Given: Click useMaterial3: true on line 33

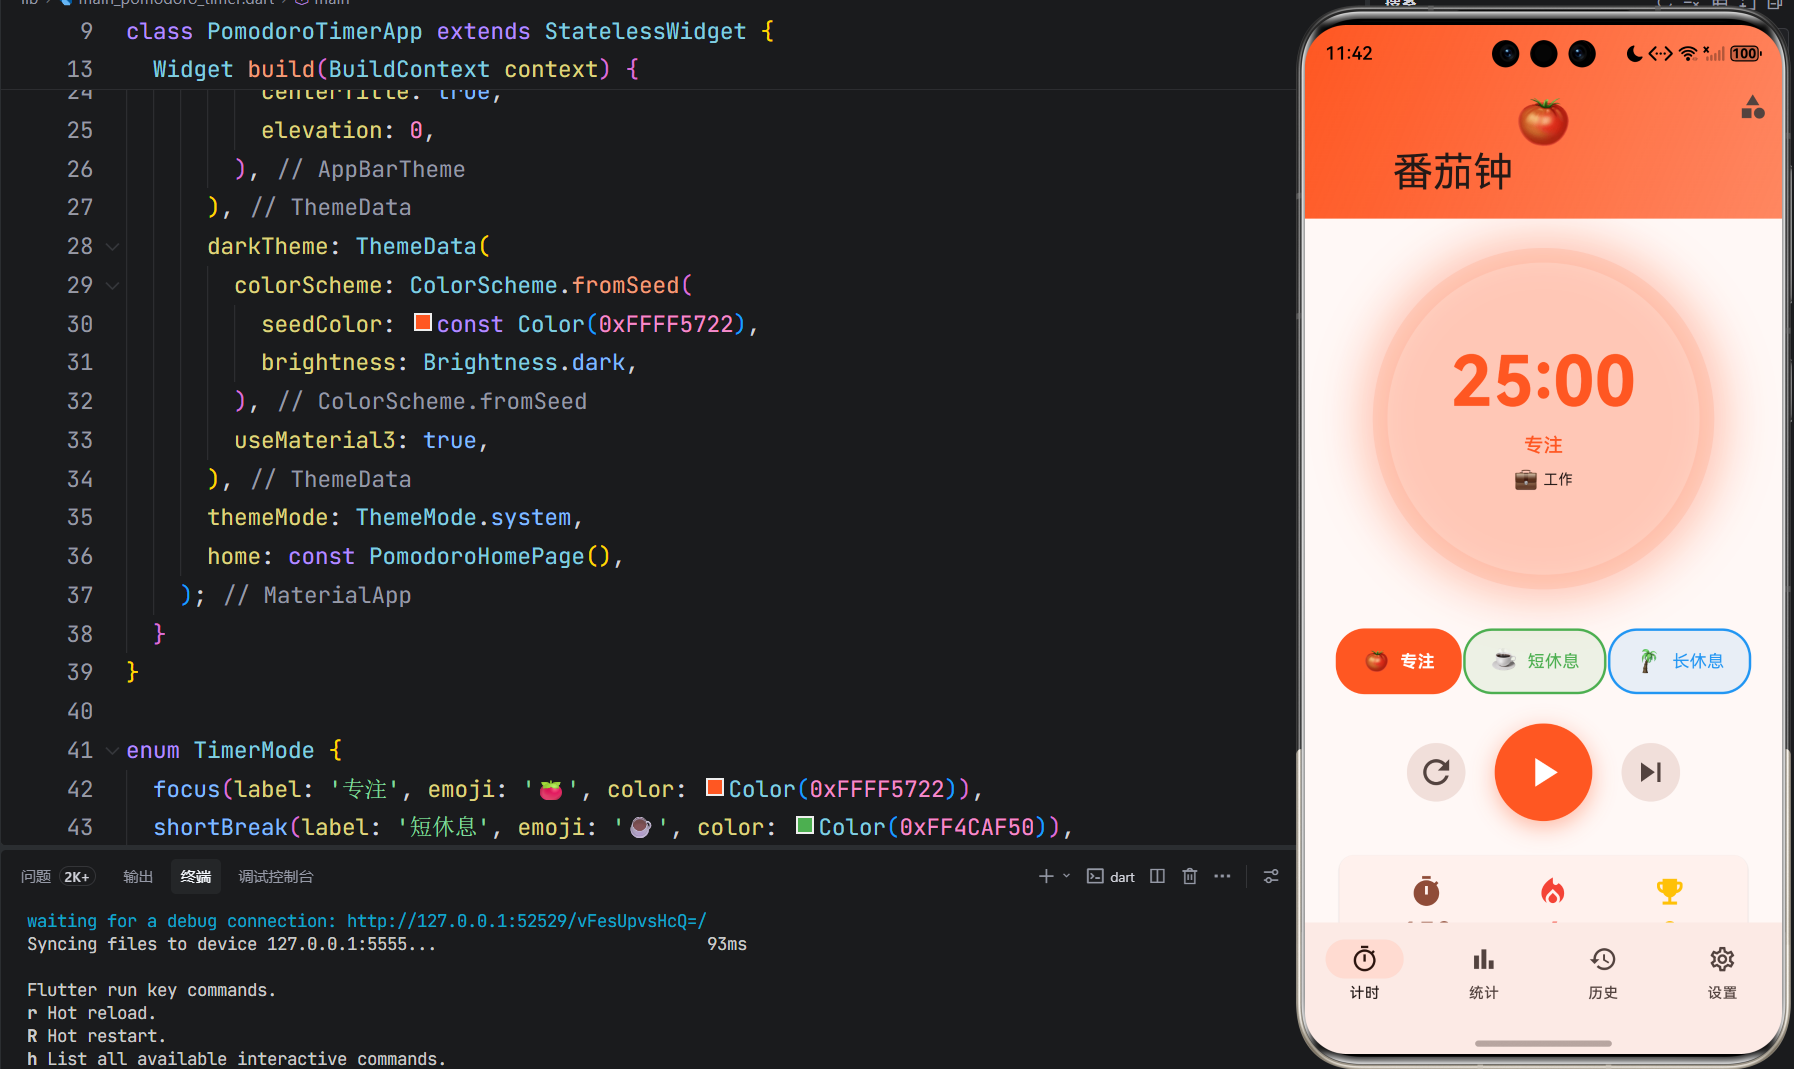Looking at the screenshot, I should click(x=356, y=441).
